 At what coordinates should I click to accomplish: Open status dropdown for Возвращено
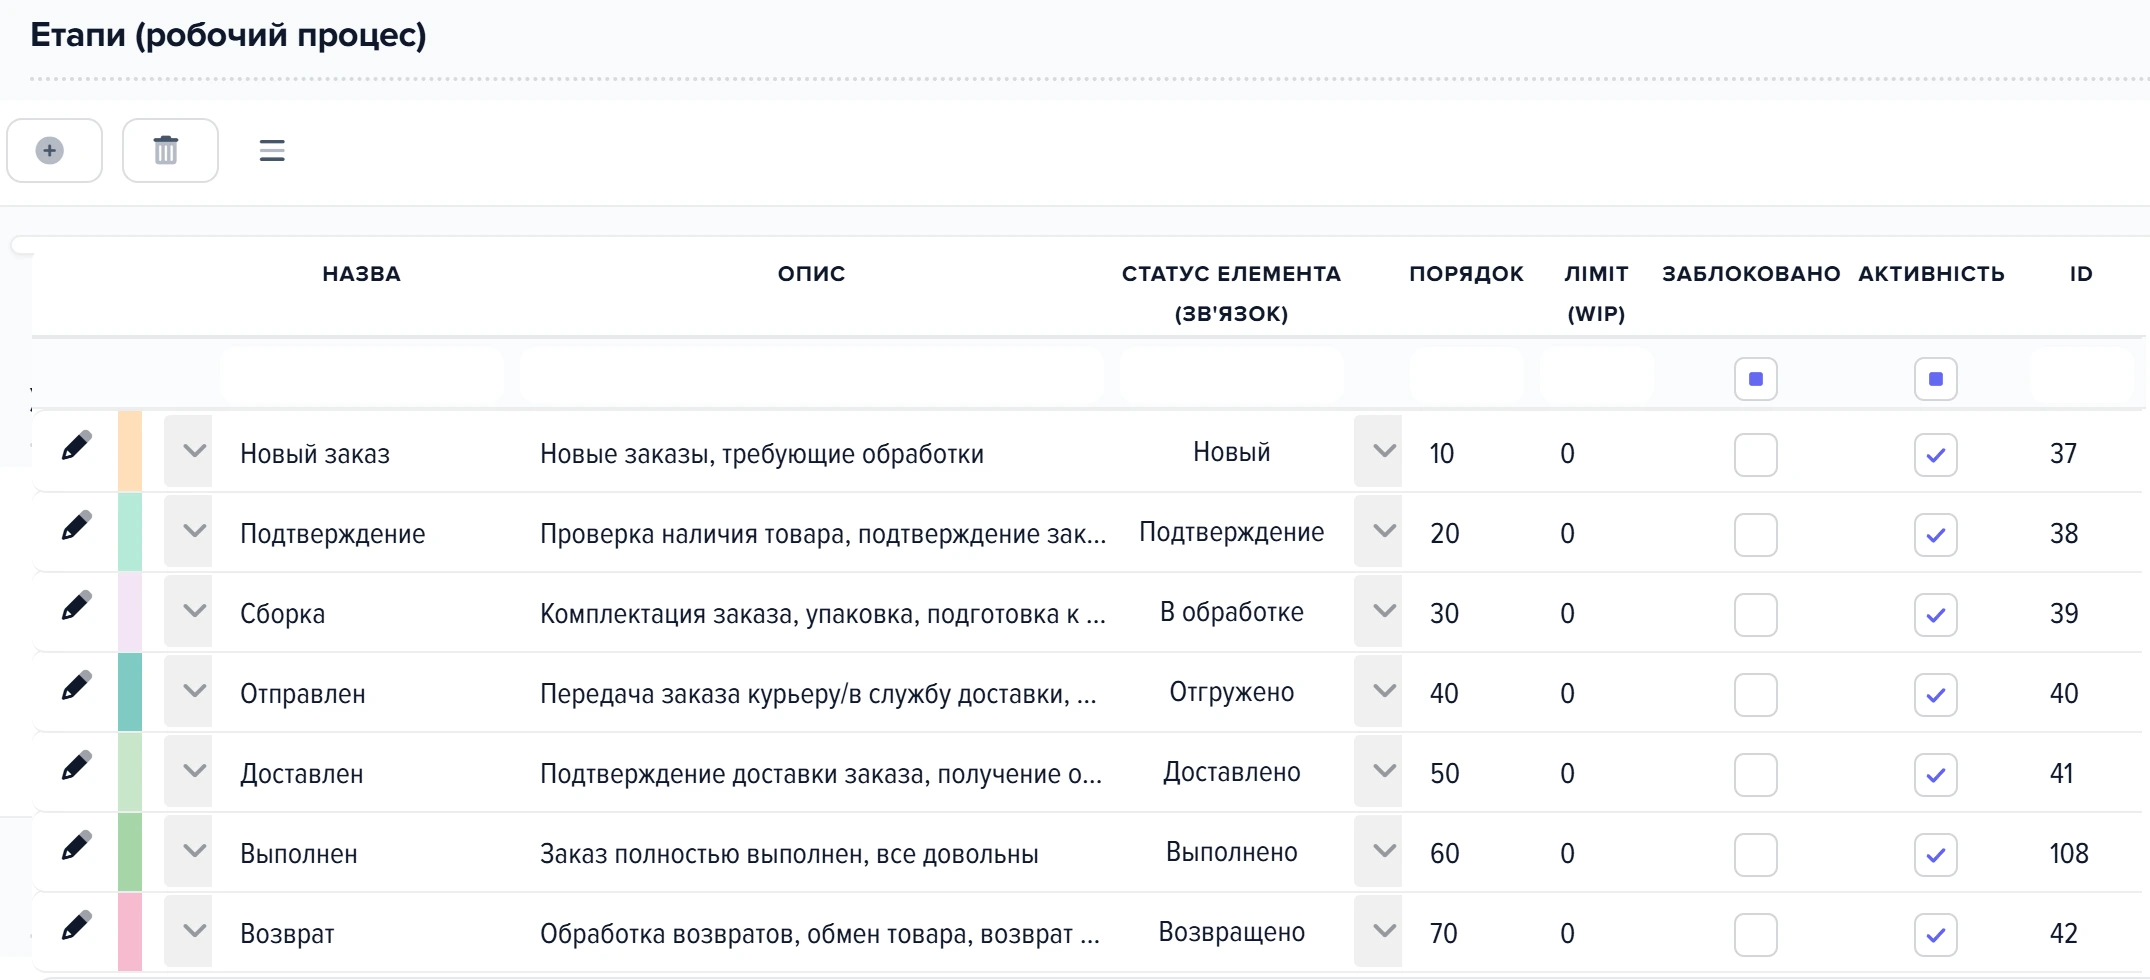[1377, 931]
